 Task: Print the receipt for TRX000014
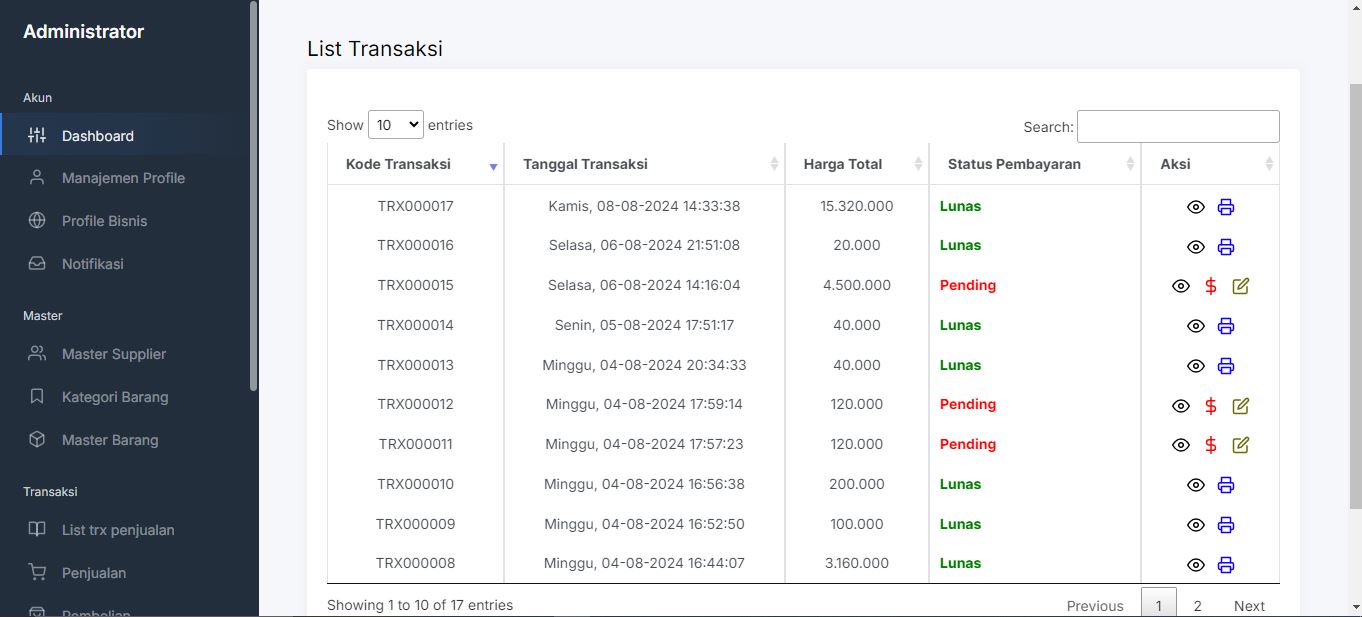1226,326
